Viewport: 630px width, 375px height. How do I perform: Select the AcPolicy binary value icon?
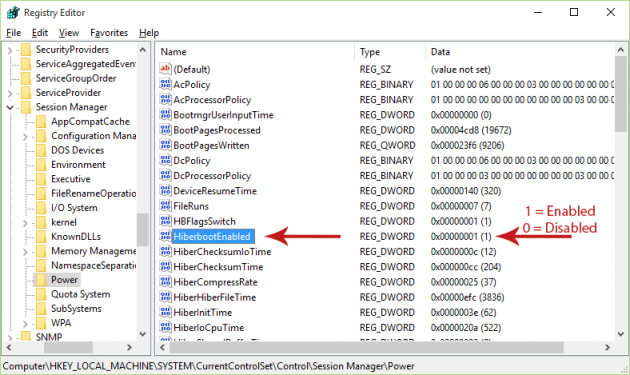(165, 84)
